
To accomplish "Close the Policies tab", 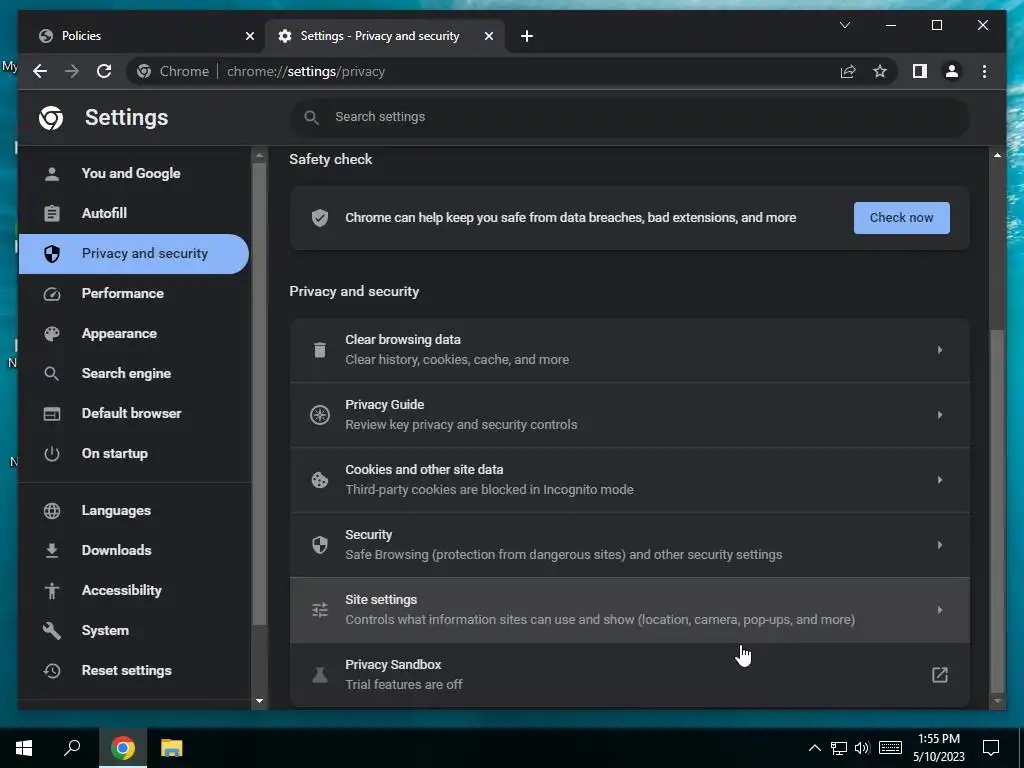I will [x=249, y=36].
